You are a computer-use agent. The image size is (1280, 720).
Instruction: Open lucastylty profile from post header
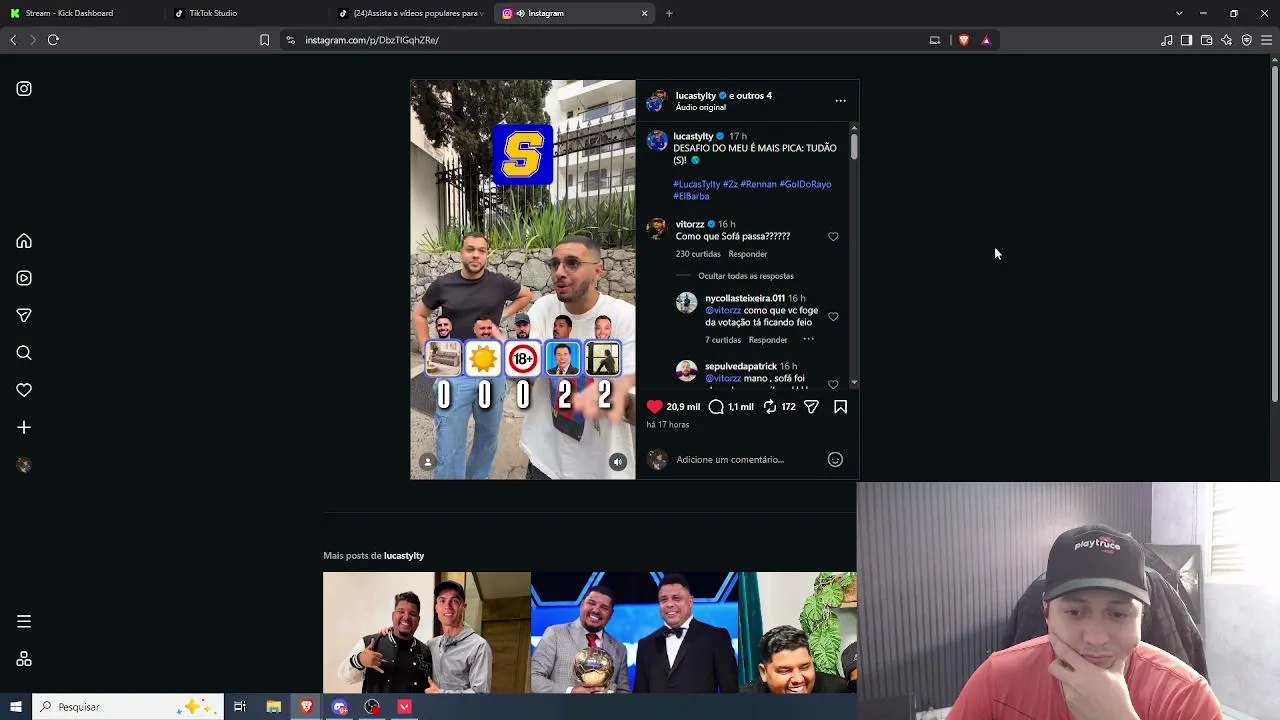click(x=696, y=96)
